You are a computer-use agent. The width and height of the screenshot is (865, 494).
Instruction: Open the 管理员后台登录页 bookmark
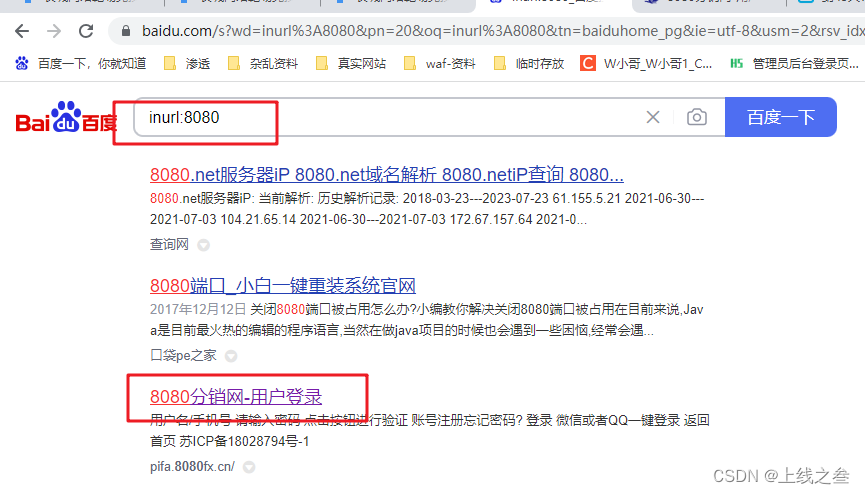click(794, 63)
